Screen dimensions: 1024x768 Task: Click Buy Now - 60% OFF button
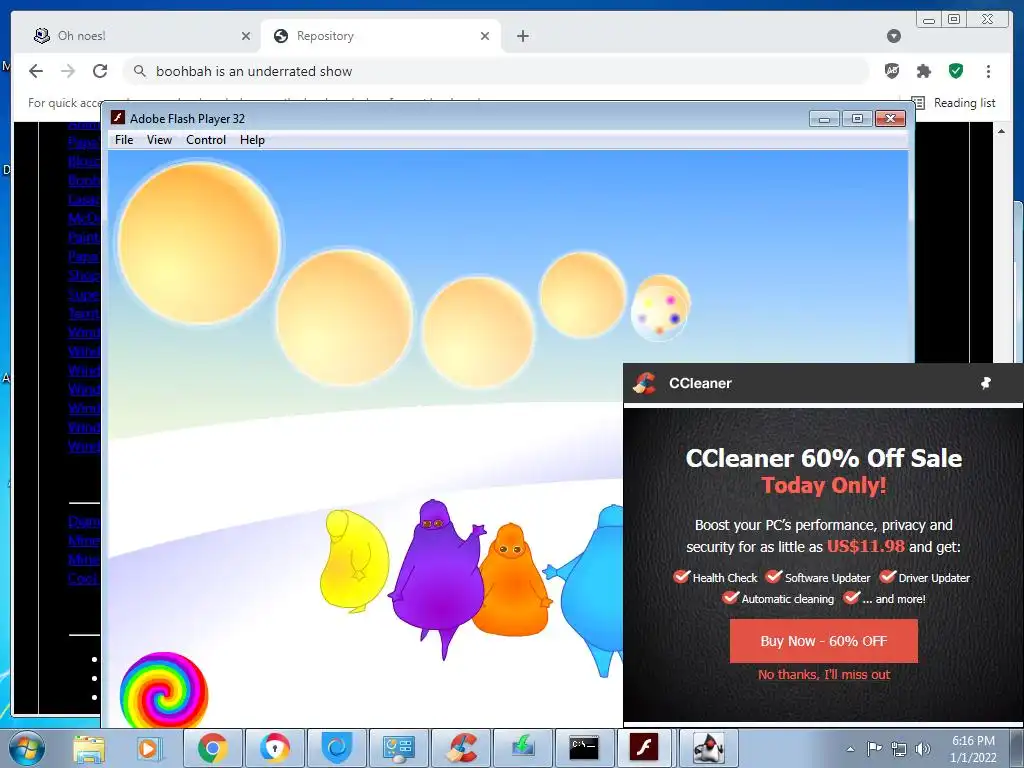(x=824, y=641)
